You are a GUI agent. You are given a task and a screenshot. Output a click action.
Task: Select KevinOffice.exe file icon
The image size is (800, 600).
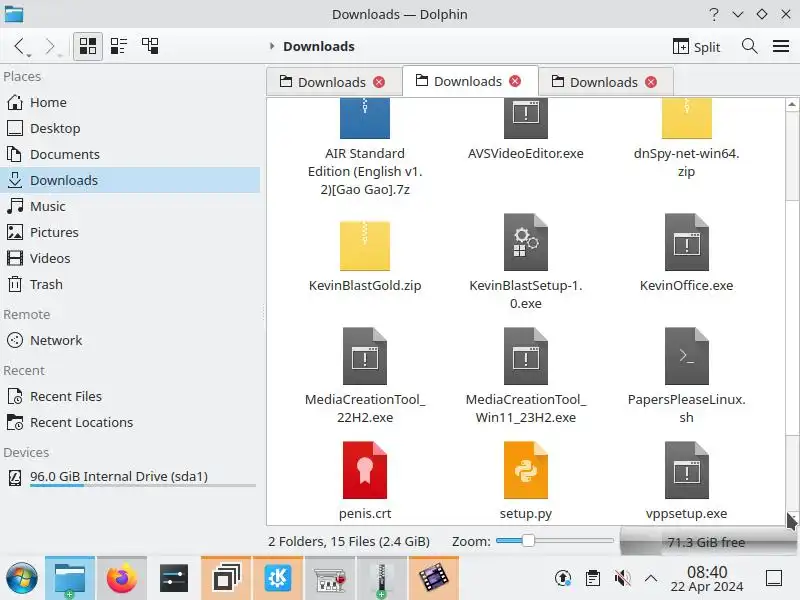[687, 242]
